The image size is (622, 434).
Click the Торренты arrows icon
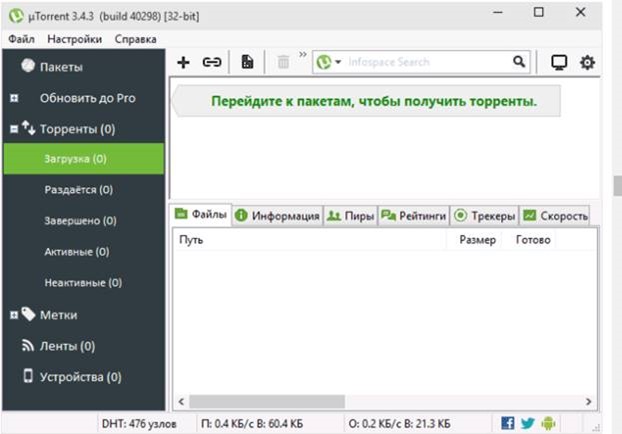click(x=29, y=128)
